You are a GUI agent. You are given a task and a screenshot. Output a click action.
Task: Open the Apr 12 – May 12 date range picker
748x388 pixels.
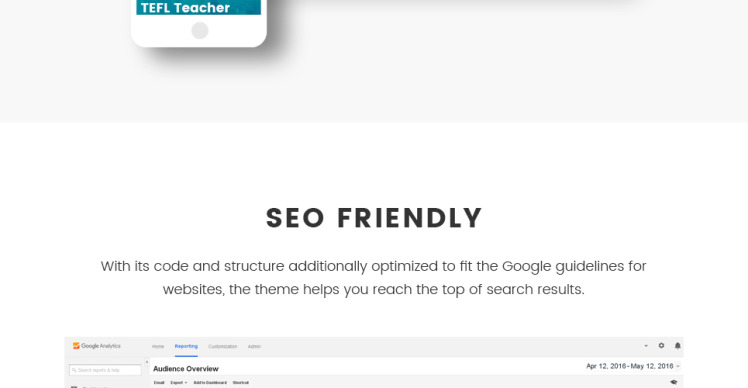633,366
